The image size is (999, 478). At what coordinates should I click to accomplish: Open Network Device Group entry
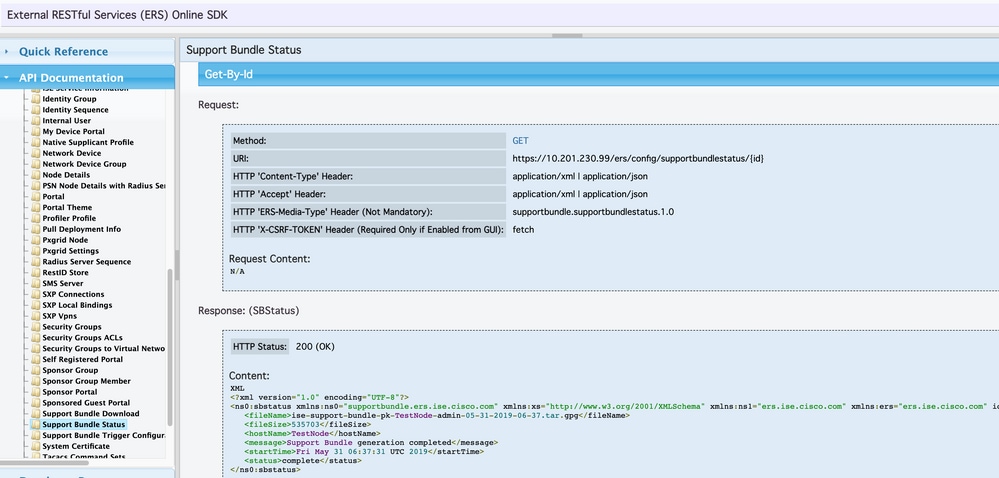tap(84, 164)
